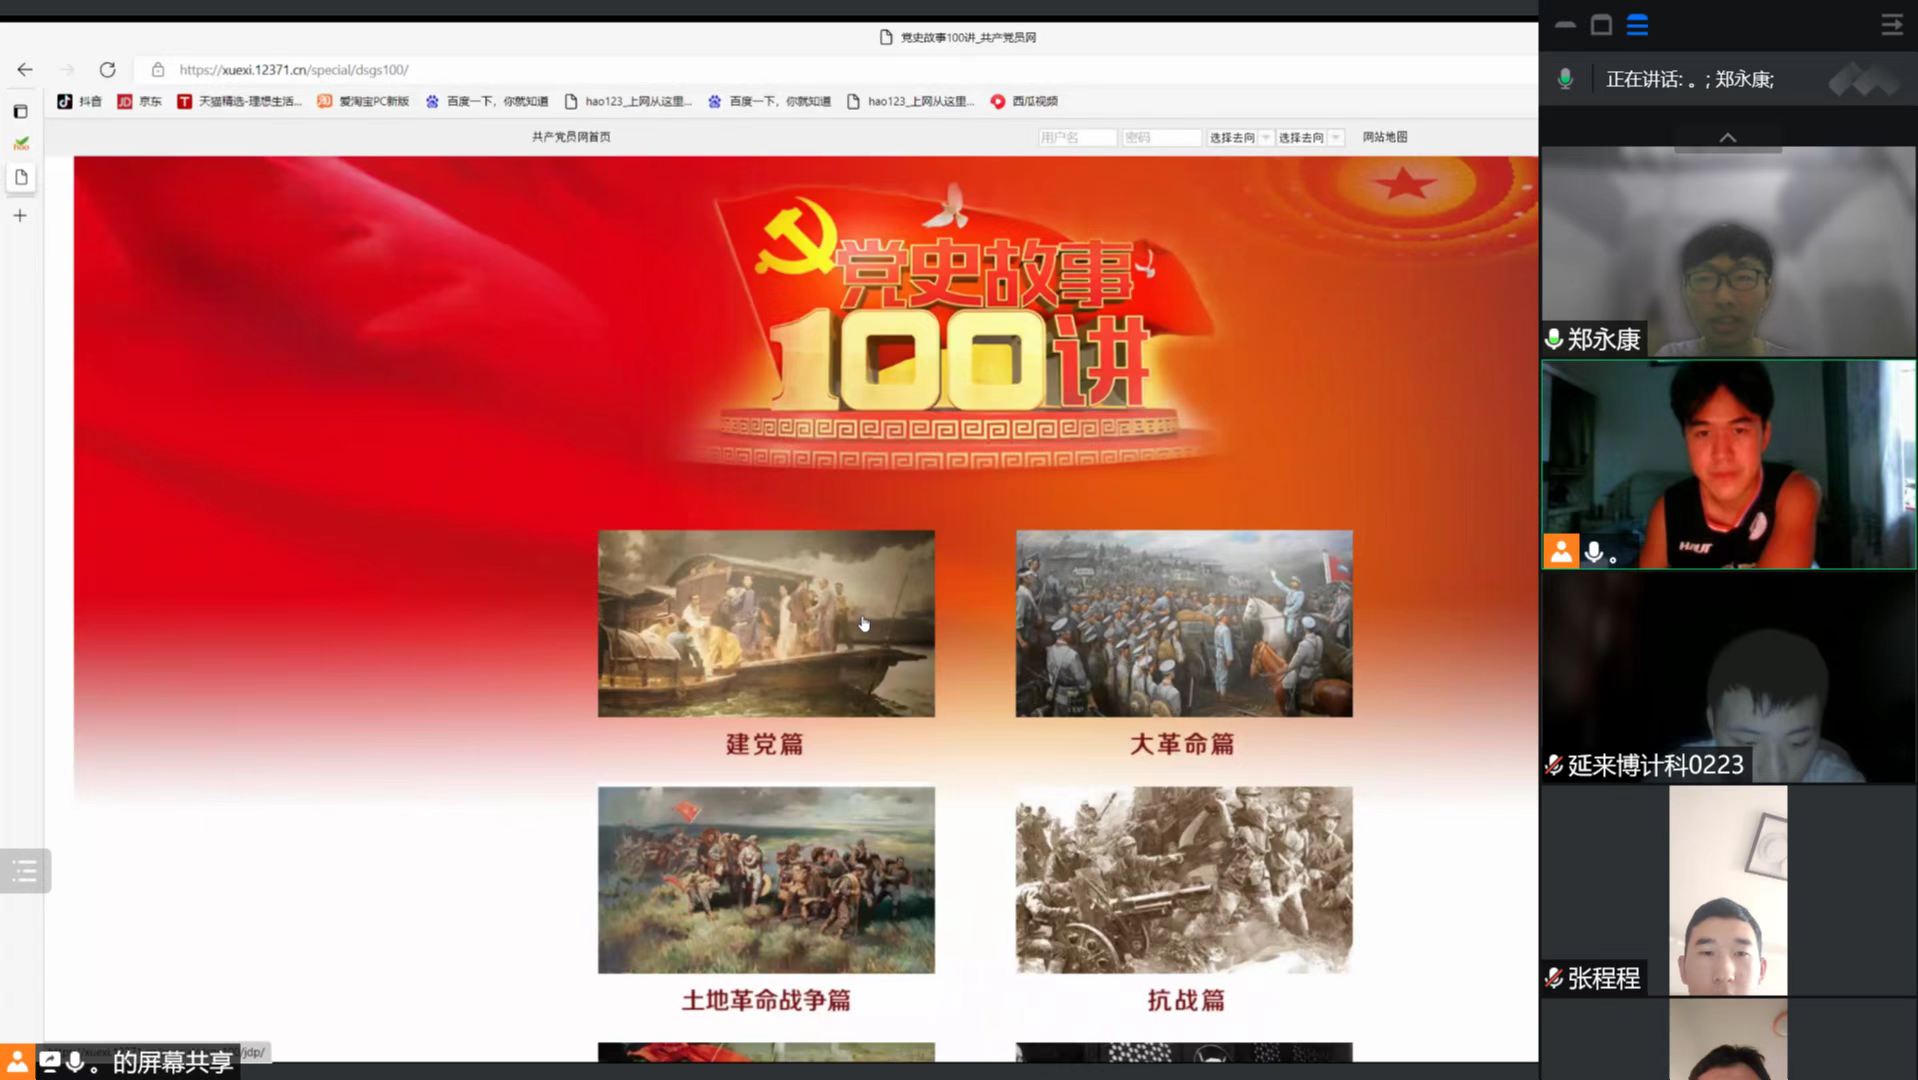
Task: Open the 共产党员网首页 link
Action: [571, 137]
